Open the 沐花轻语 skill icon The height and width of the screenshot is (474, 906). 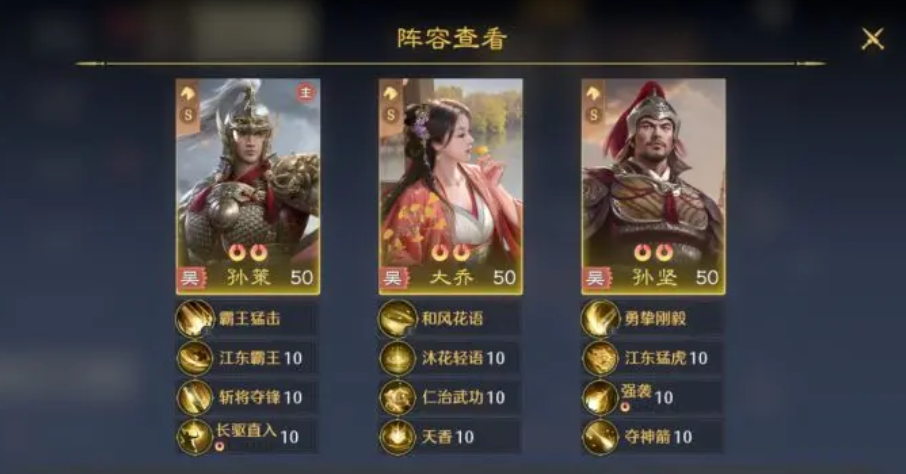point(398,358)
